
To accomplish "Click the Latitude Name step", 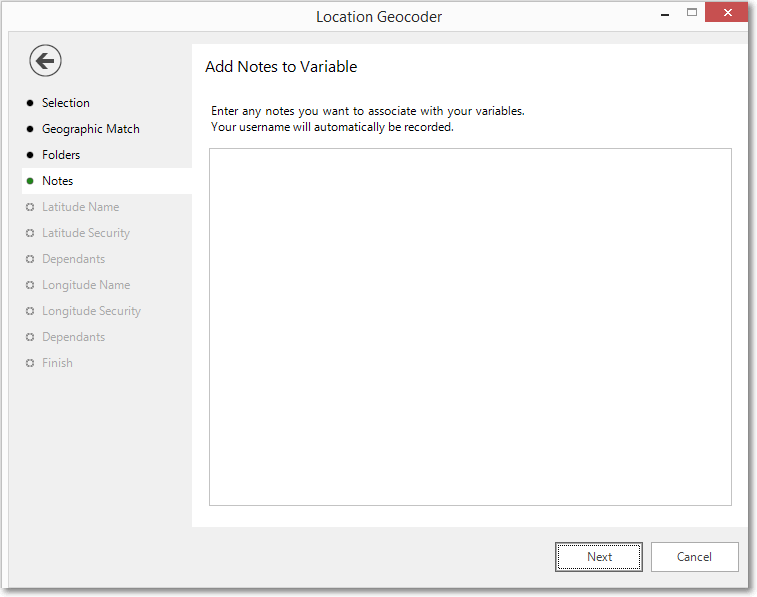I will pos(81,207).
